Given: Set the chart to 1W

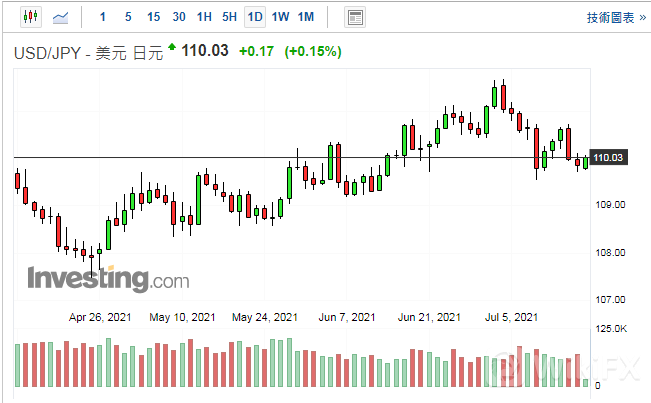Looking at the screenshot, I should tap(280, 17).
